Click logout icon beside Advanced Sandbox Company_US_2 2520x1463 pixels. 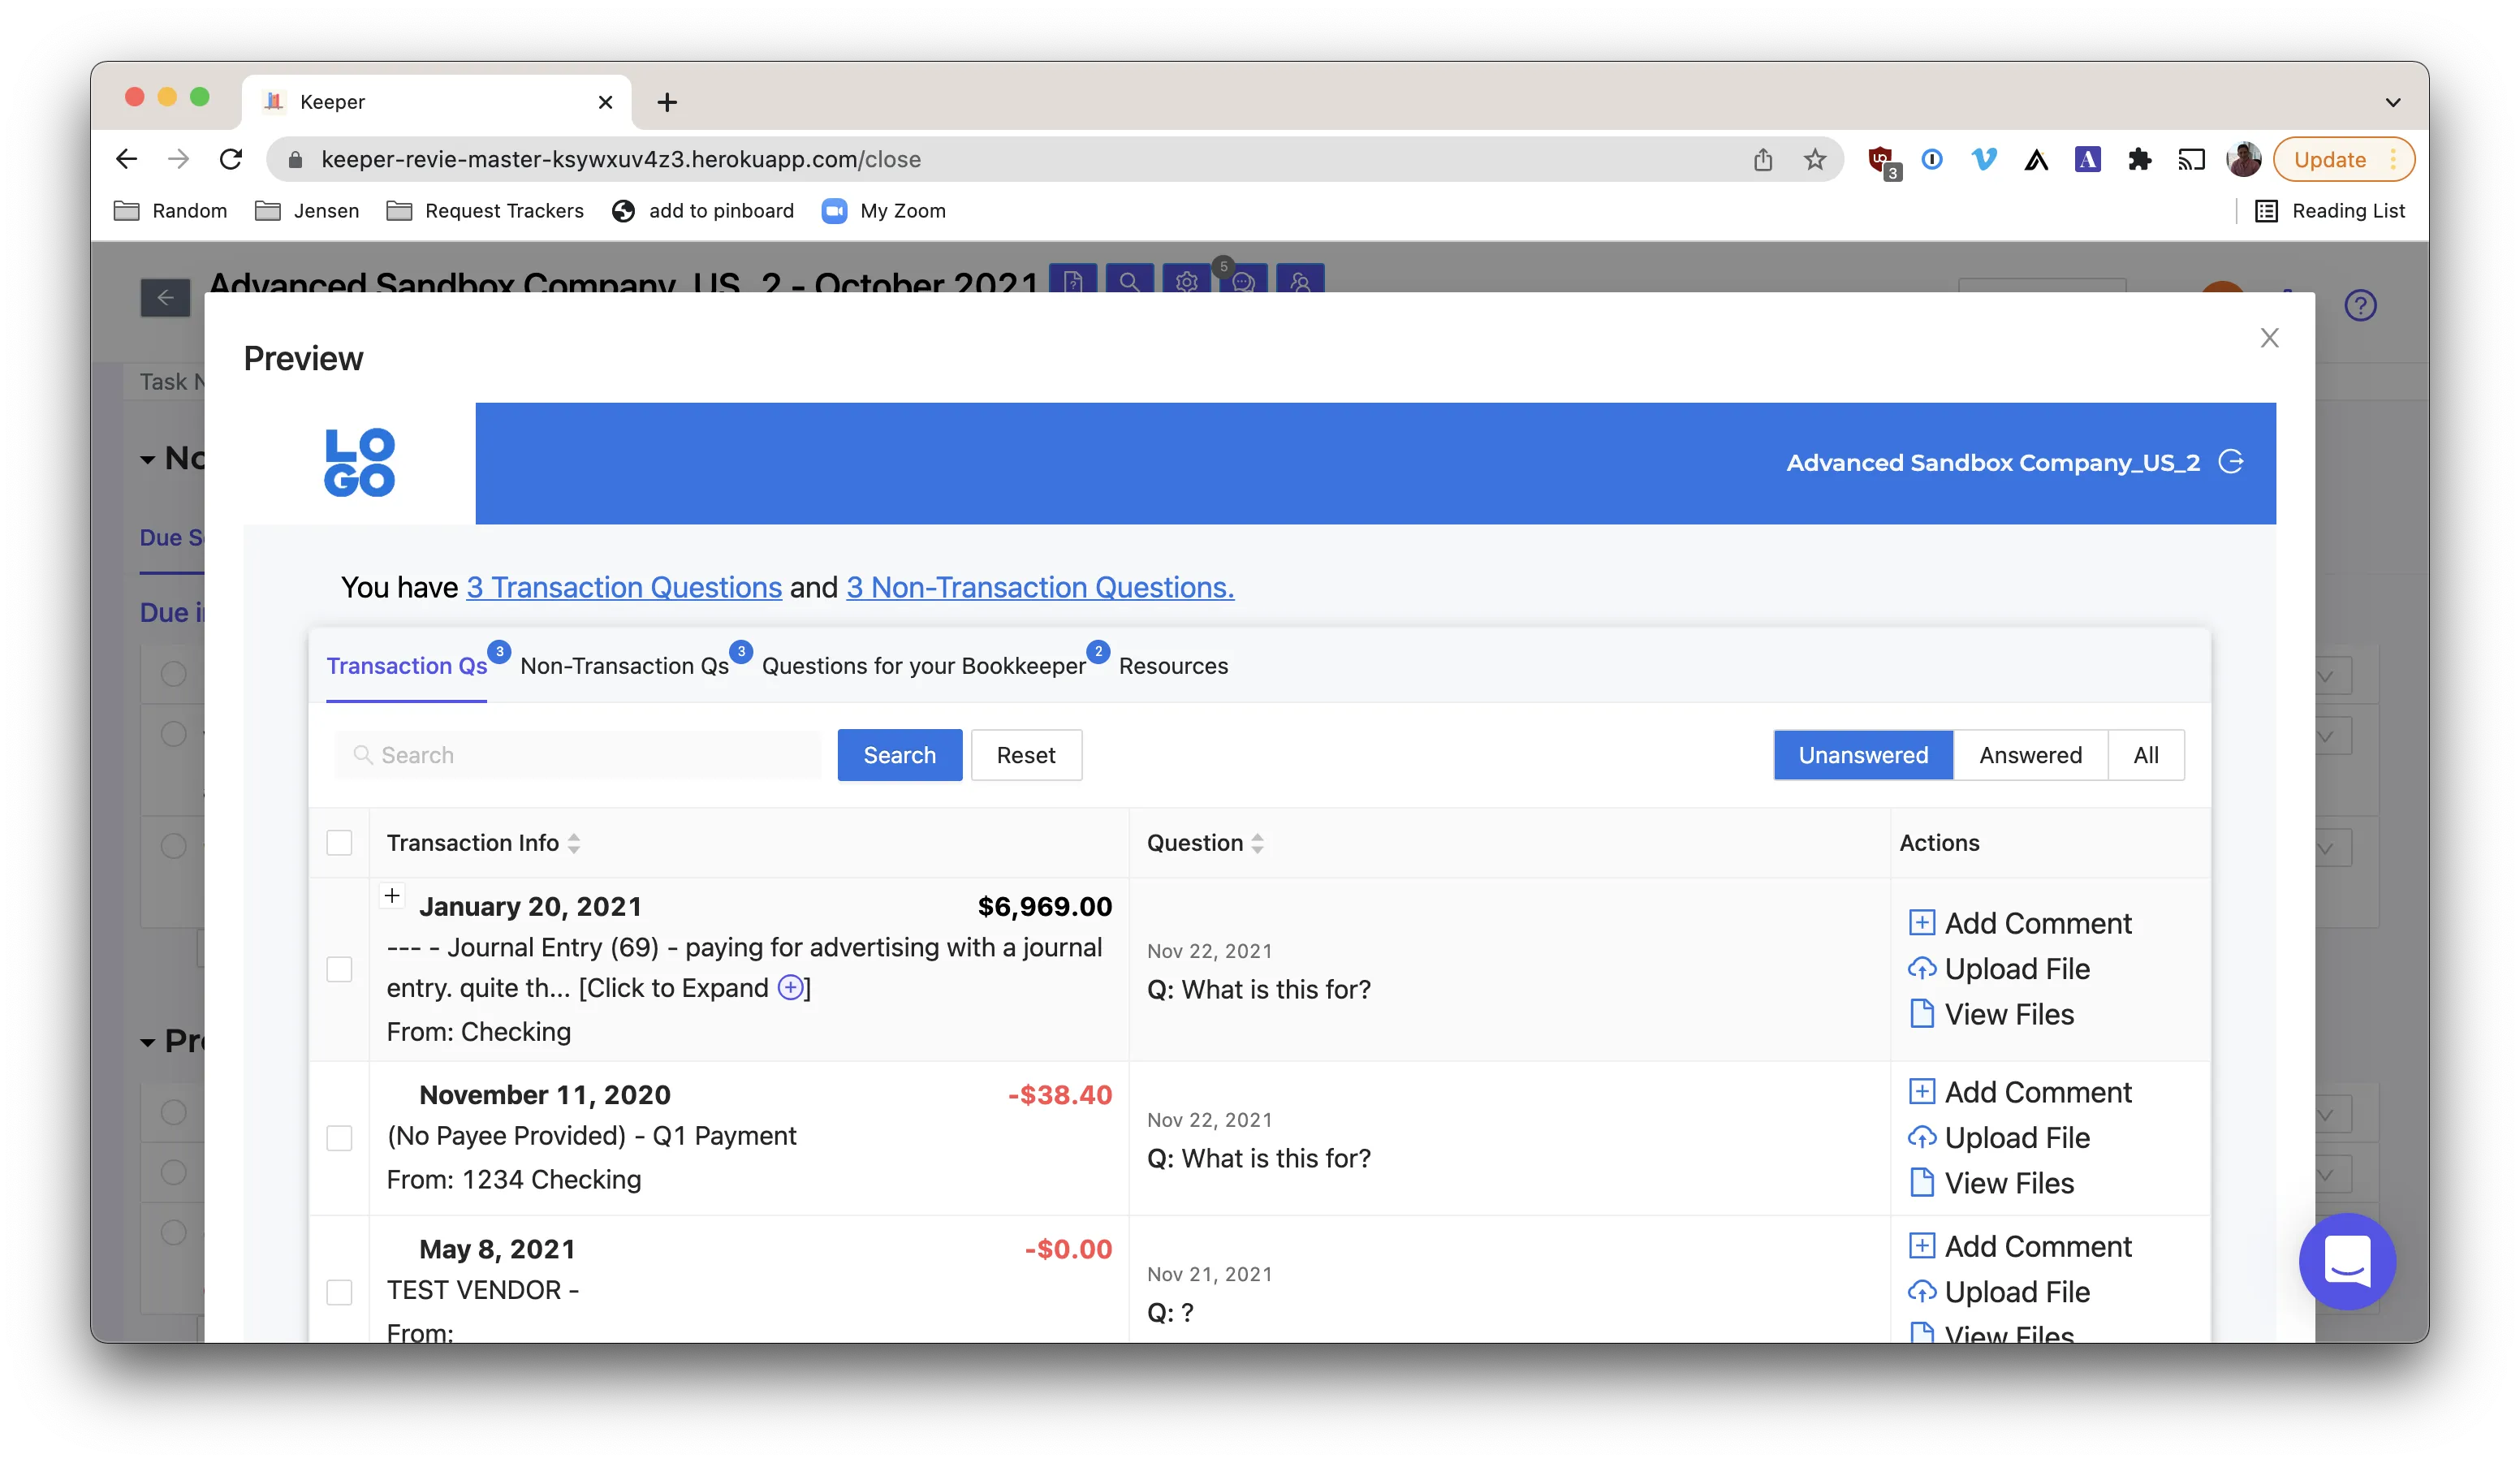coord(2230,462)
